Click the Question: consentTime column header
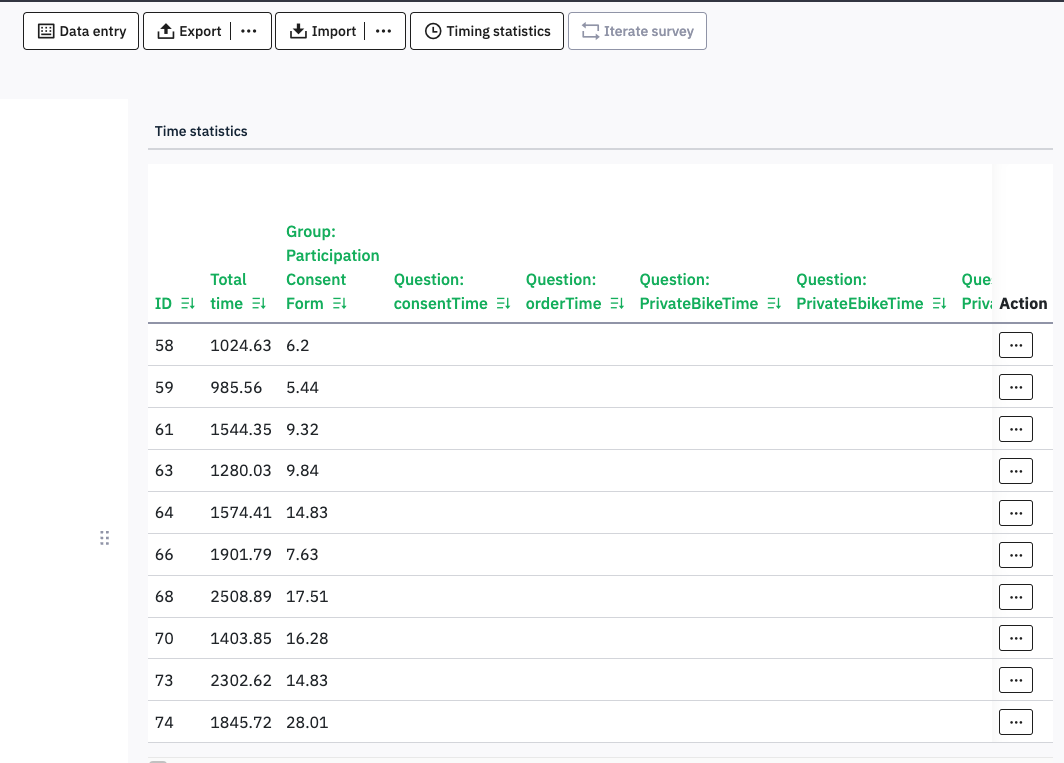The width and height of the screenshot is (1064, 763). pos(441,292)
